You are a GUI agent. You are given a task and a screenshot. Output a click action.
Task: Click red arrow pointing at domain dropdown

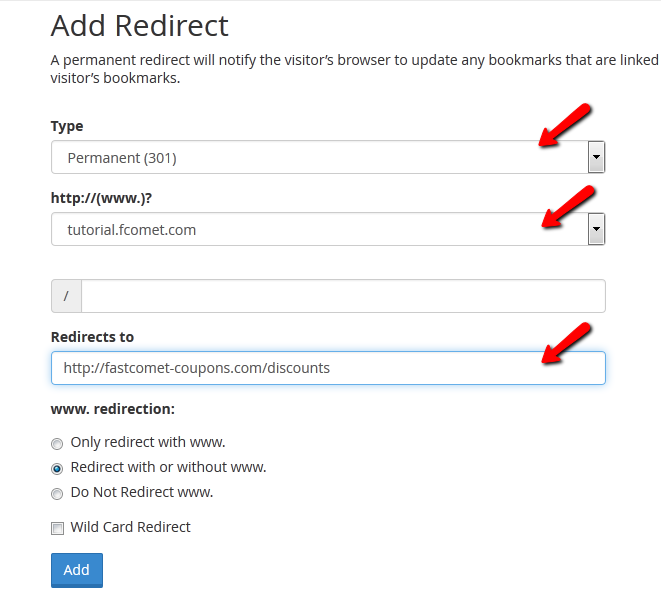(567, 206)
